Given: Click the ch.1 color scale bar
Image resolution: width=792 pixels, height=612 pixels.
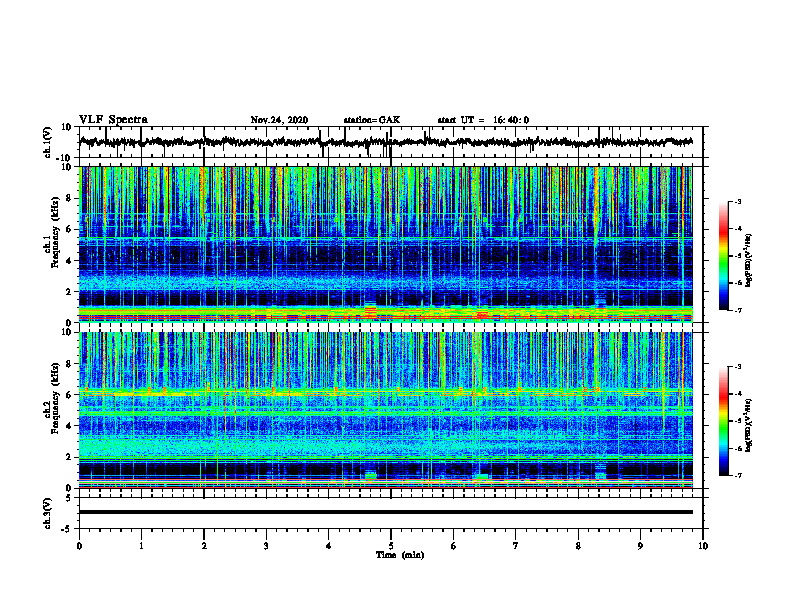Looking at the screenshot, I should tap(723, 256).
